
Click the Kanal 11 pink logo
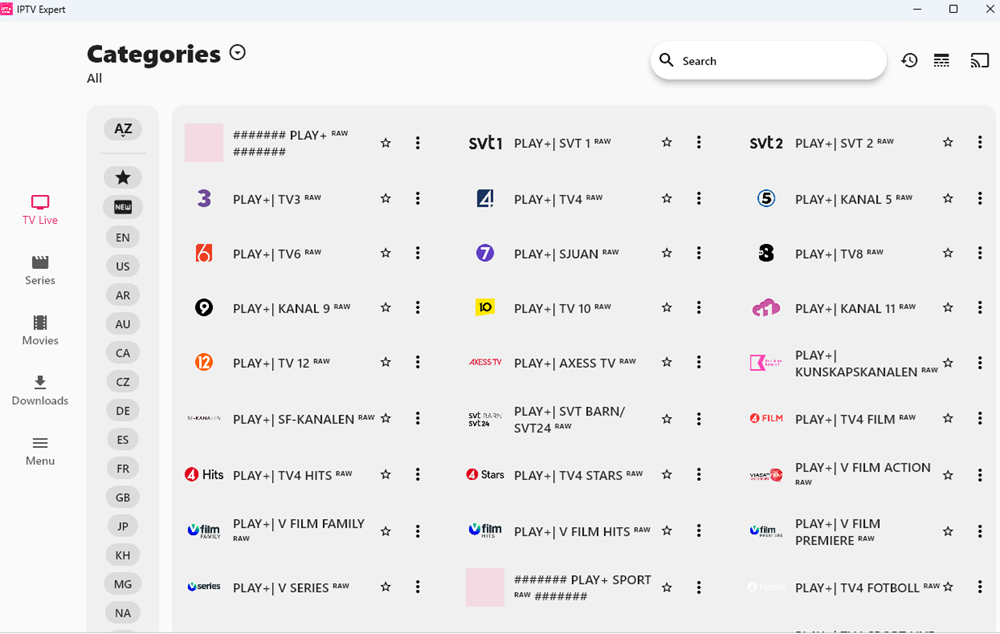766,308
